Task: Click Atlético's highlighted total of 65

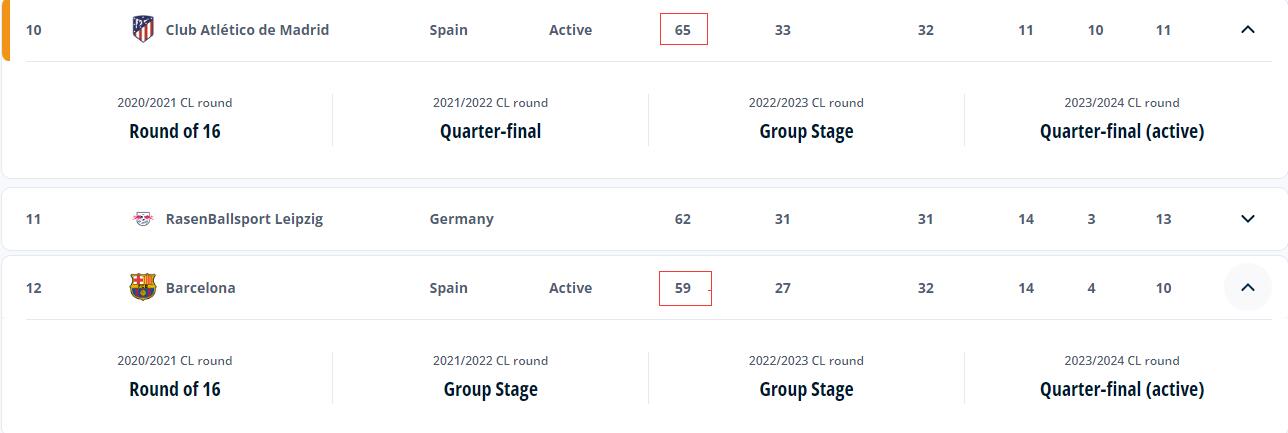Action: 683,29
